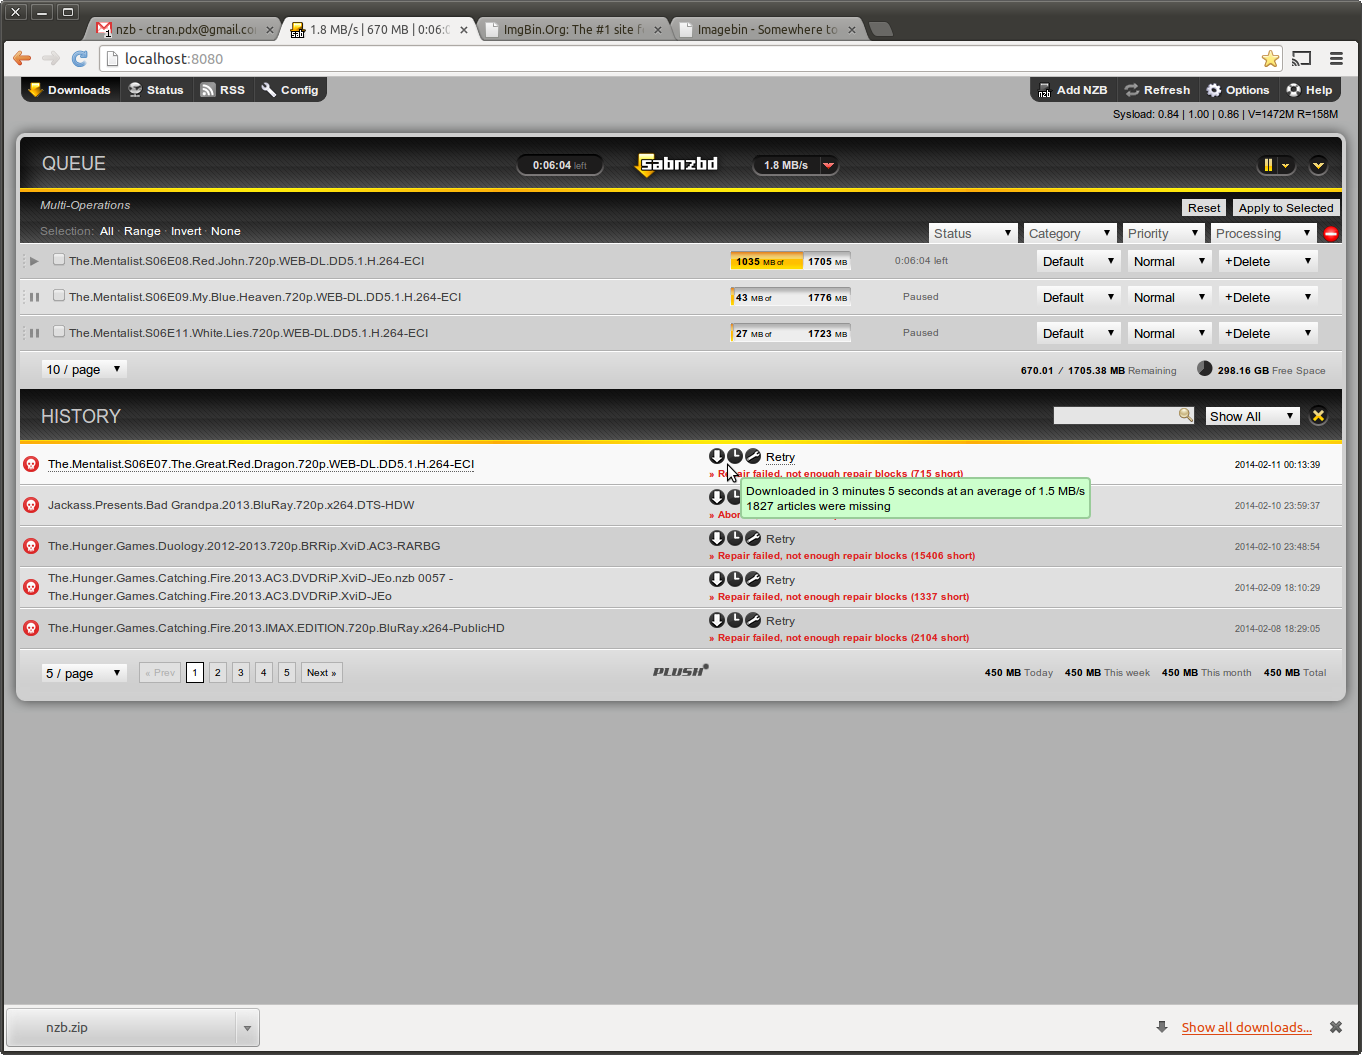Click red skull icon for Catching Fire IMAX EDITION

tap(31, 628)
